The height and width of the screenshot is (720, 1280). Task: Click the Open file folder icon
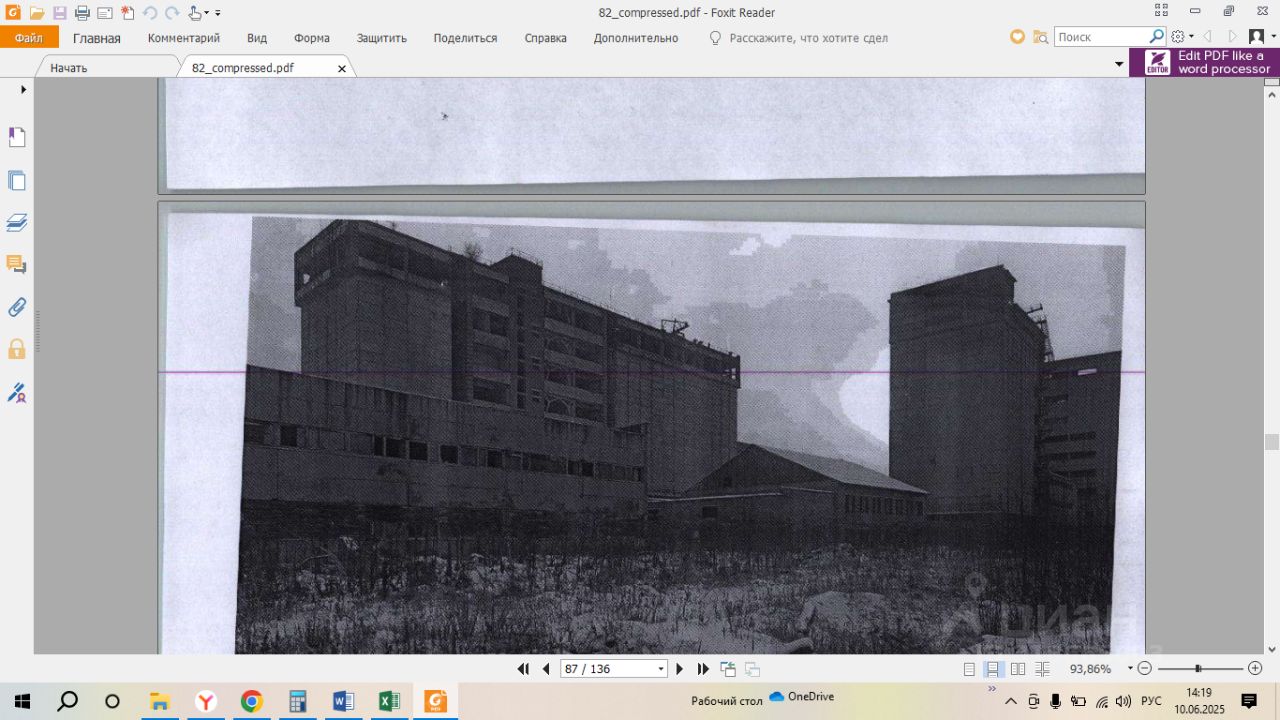[37, 13]
